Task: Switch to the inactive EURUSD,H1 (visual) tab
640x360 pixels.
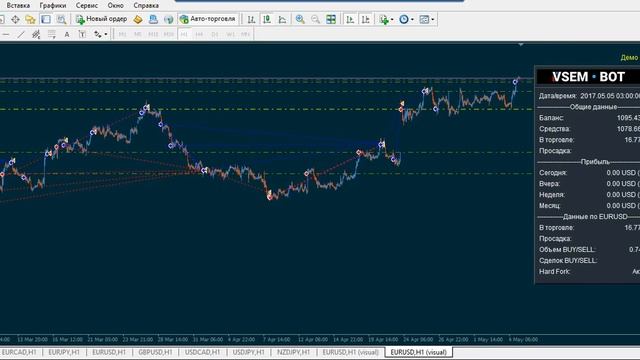Action: pos(351,352)
